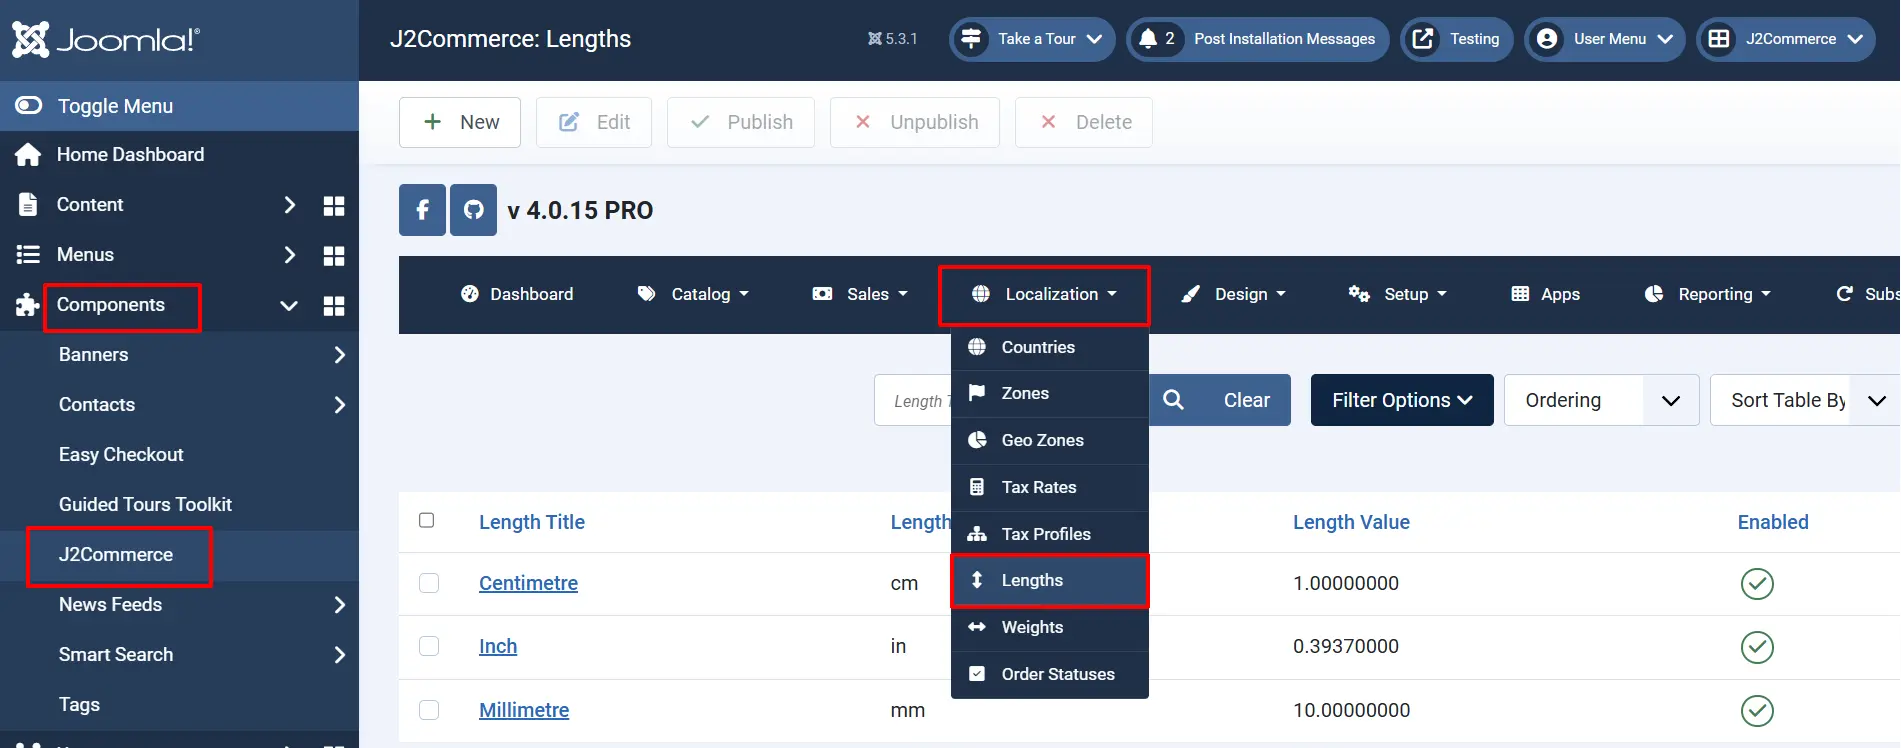Click the Testing external link icon
The height and width of the screenshot is (748, 1901).
coord(1423,39)
